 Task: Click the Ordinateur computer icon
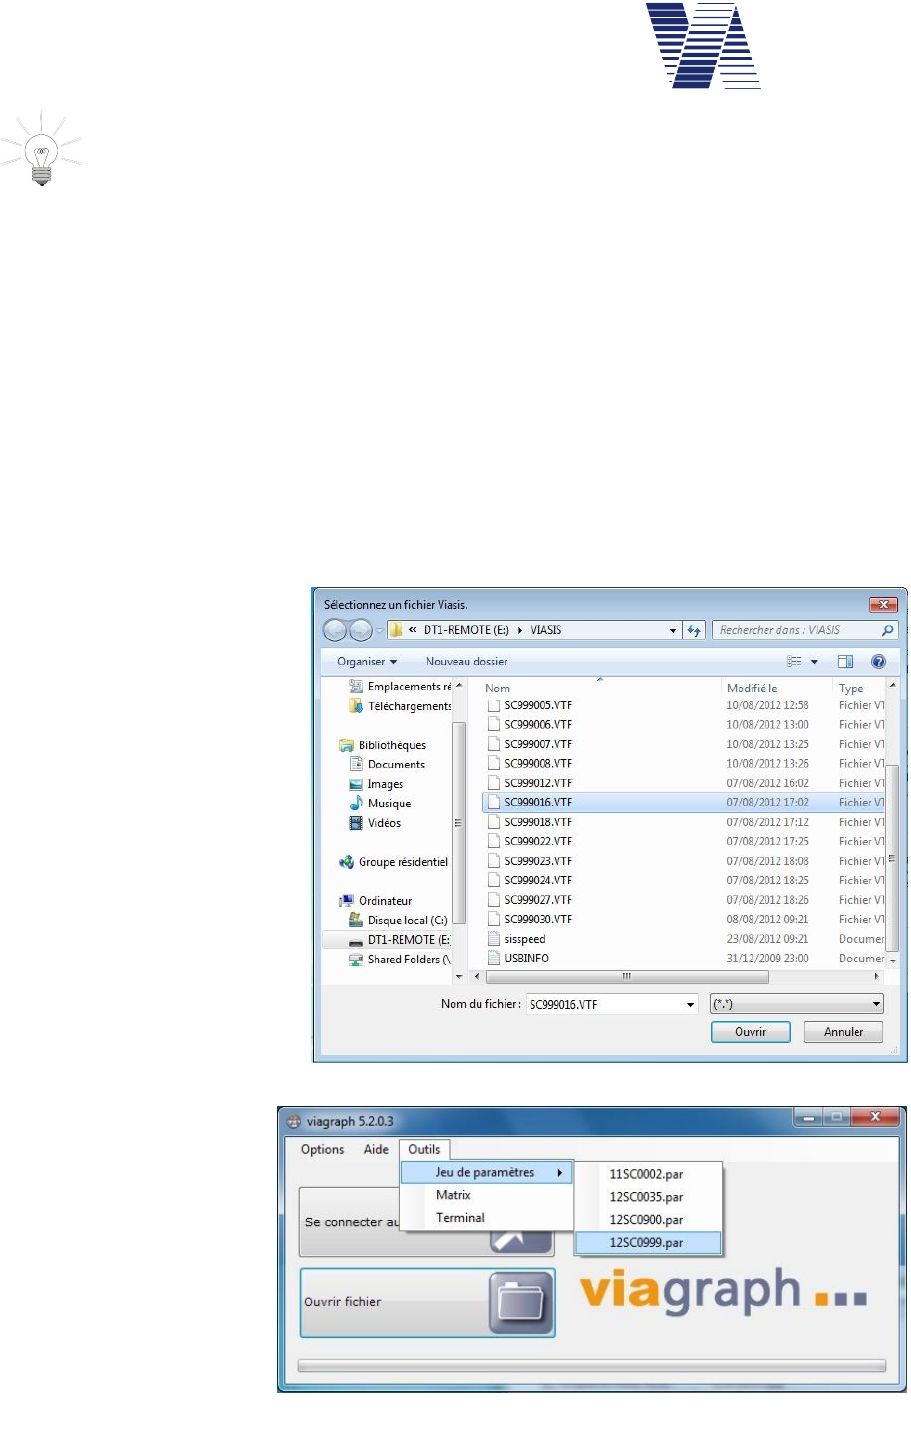pos(347,901)
